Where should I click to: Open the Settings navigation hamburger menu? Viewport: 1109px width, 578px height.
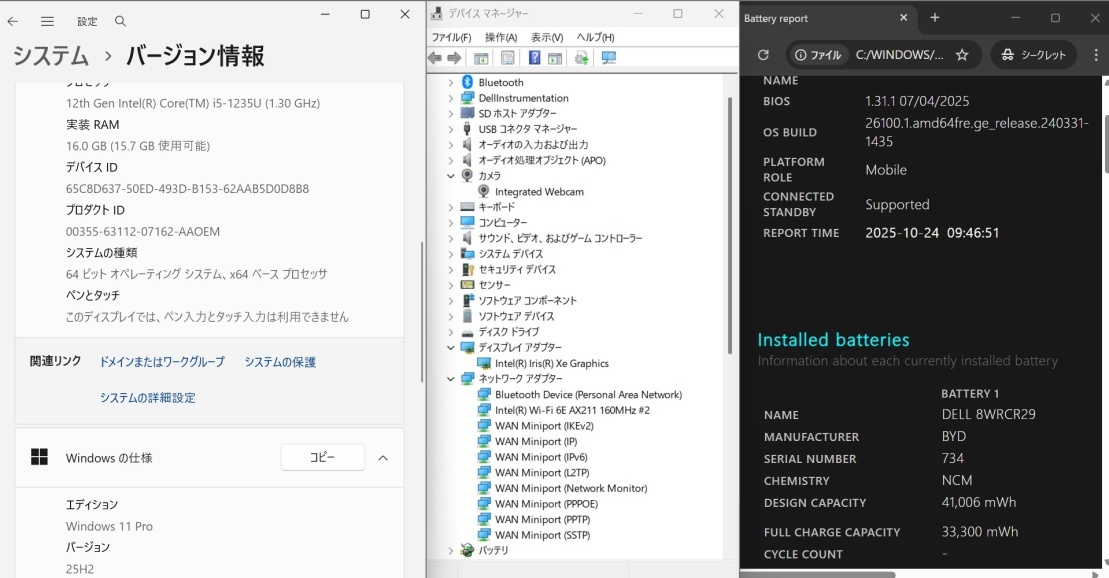pos(47,20)
